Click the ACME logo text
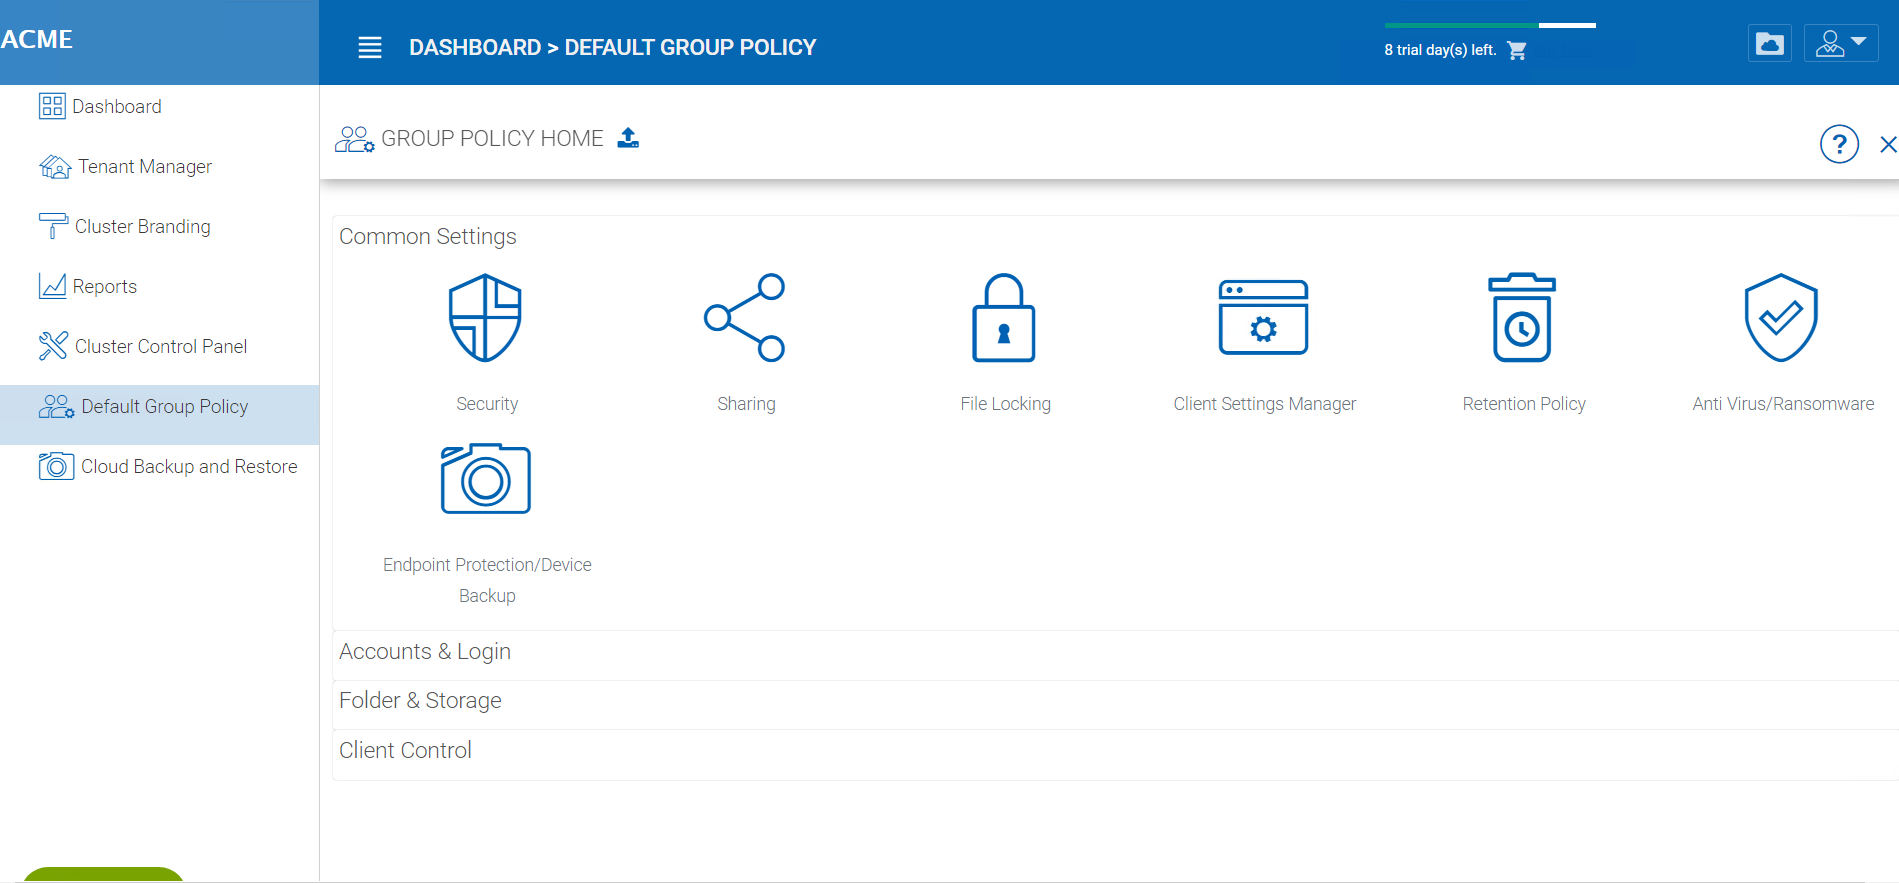Viewport: 1899px width, 883px height. pos(37,39)
